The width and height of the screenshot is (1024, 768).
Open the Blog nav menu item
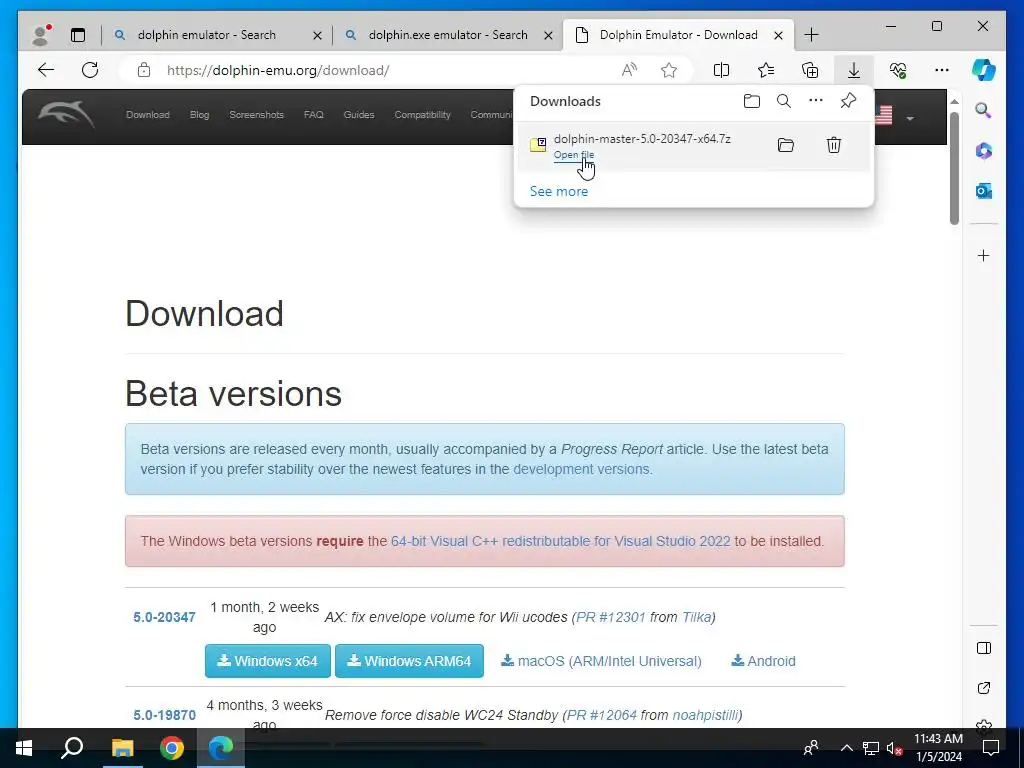[x=199, y=115]
